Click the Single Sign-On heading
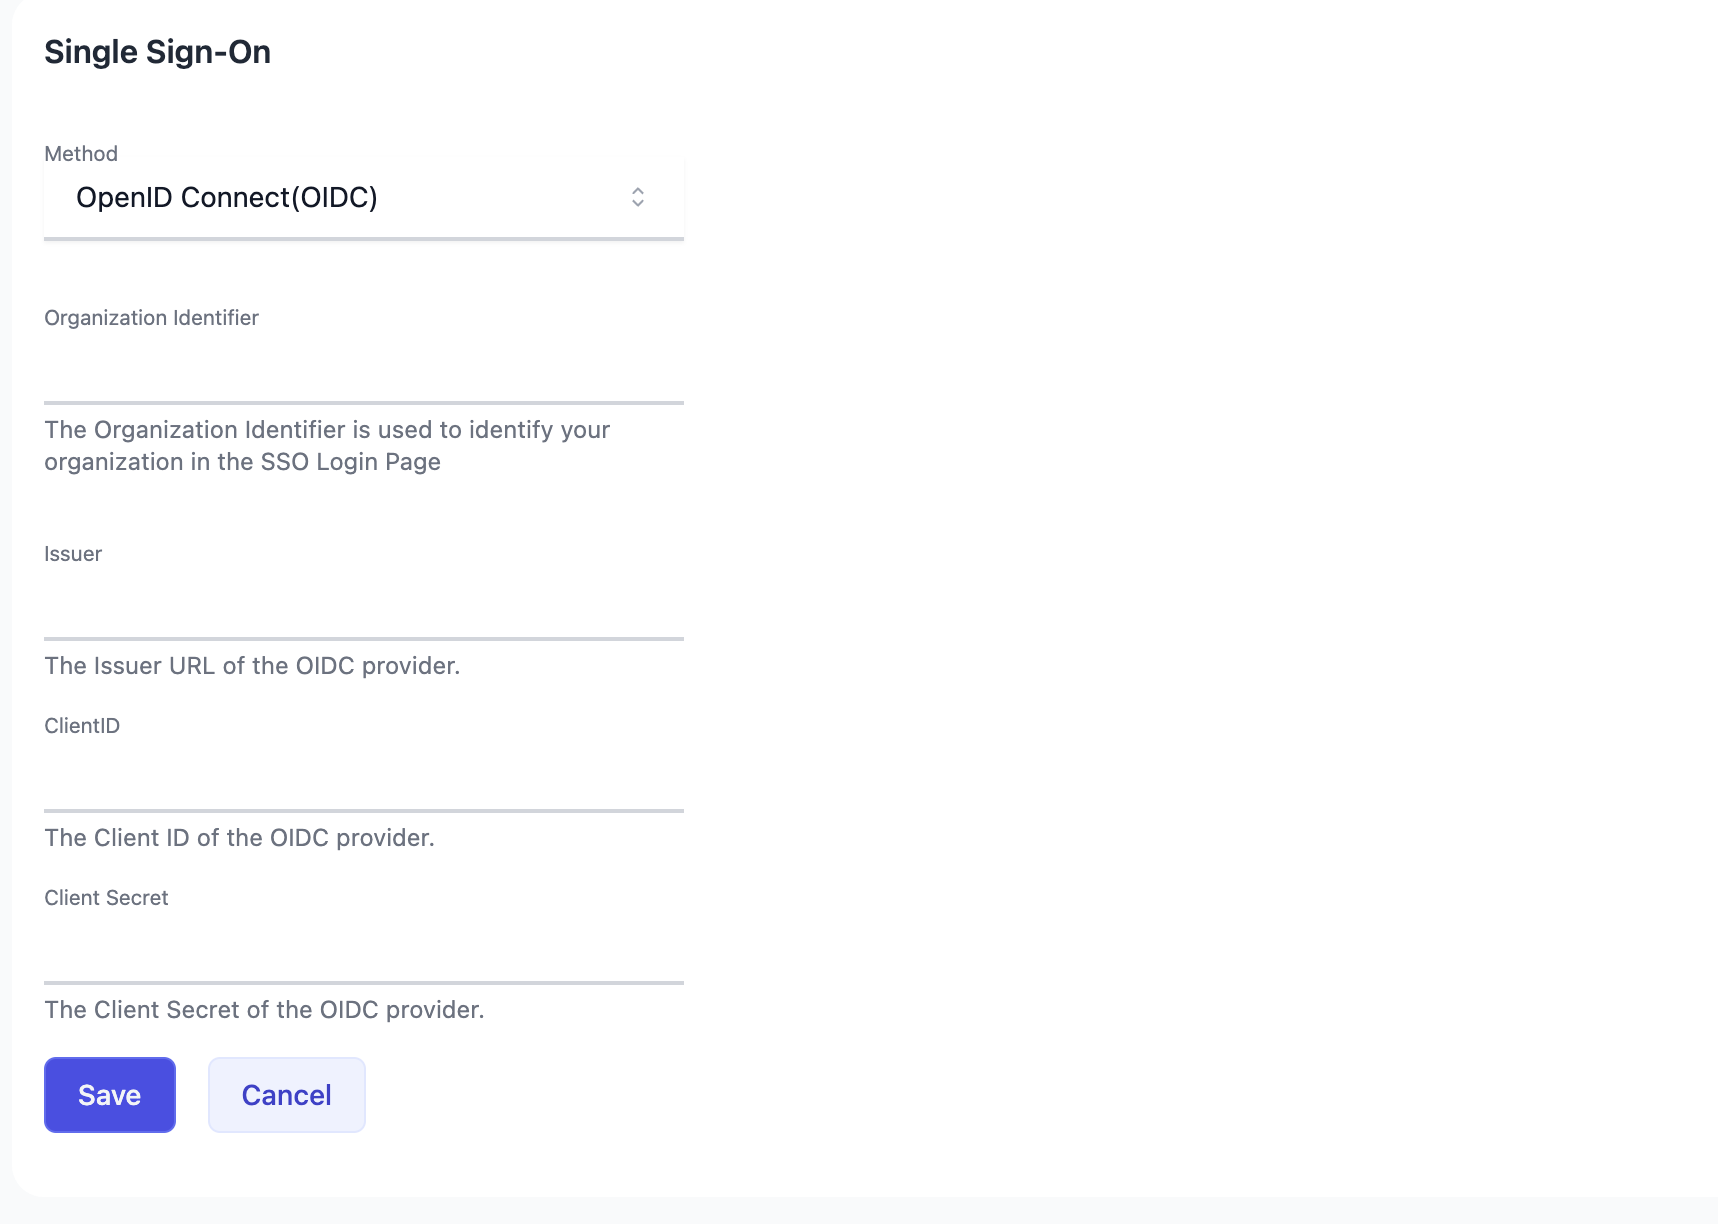The image size is (1718, 1224). pyautogui.click(x=157, y=51)
